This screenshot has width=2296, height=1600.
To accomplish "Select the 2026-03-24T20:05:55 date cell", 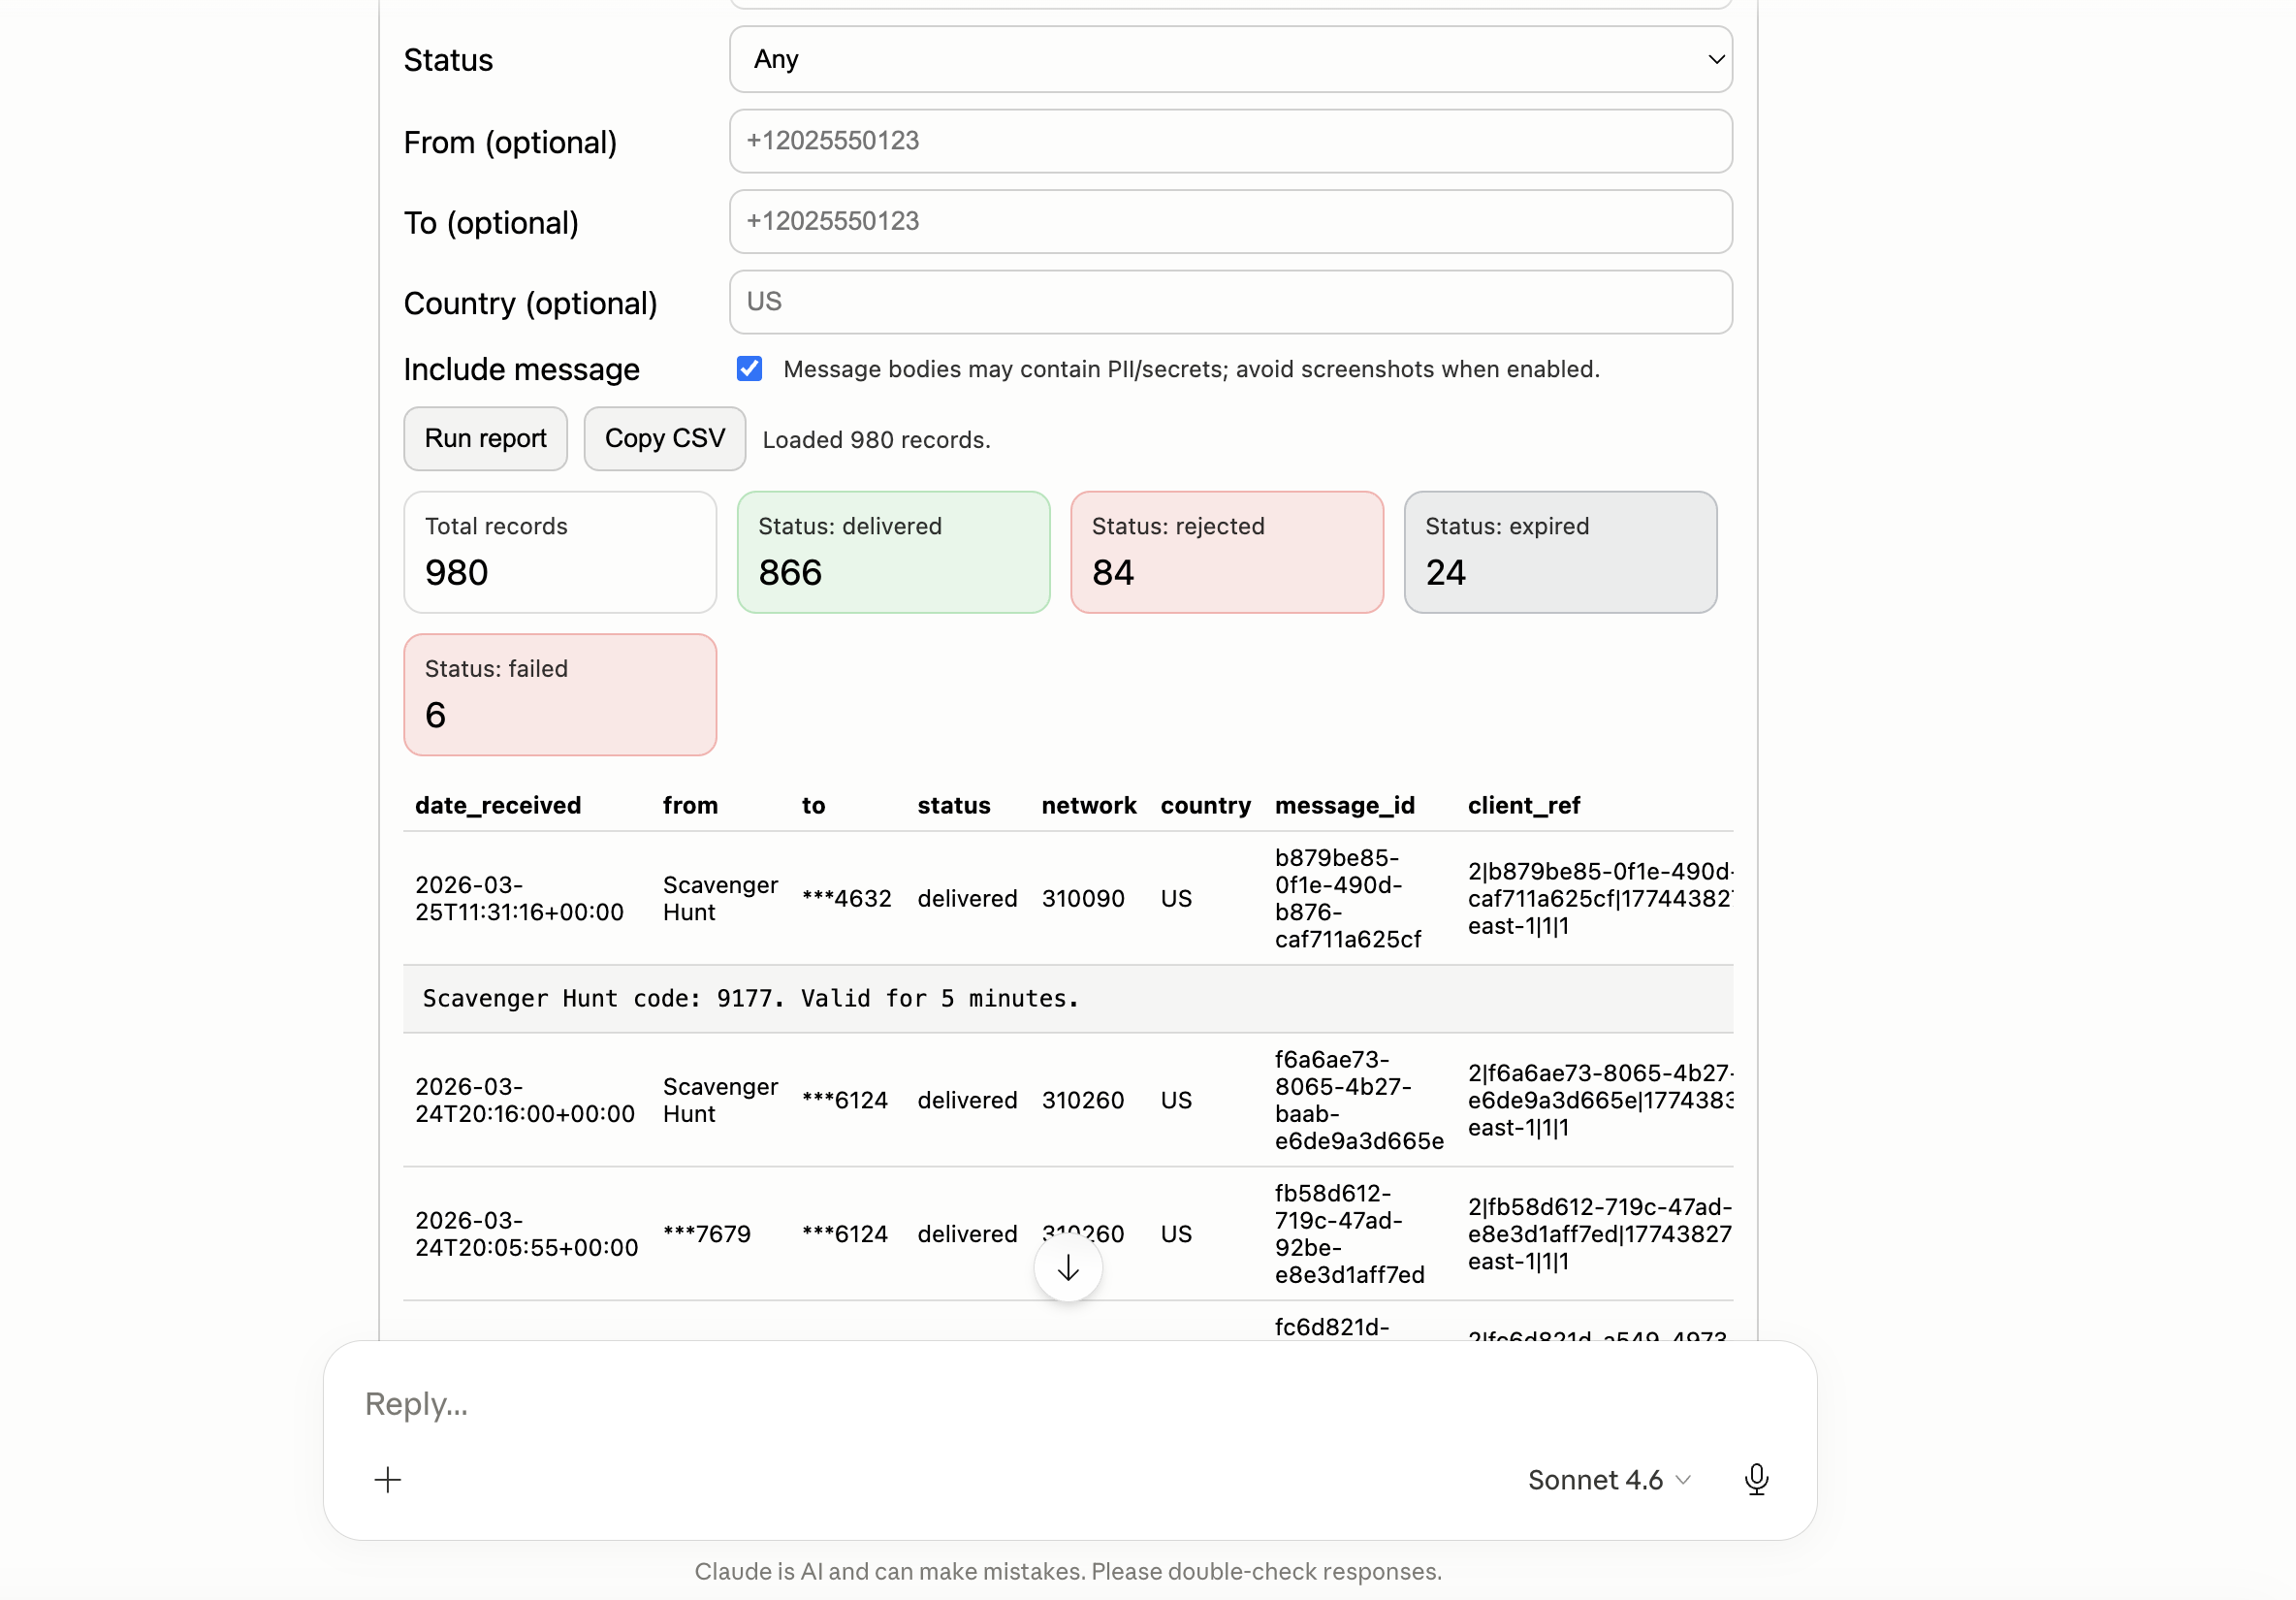I will 526,1234.
